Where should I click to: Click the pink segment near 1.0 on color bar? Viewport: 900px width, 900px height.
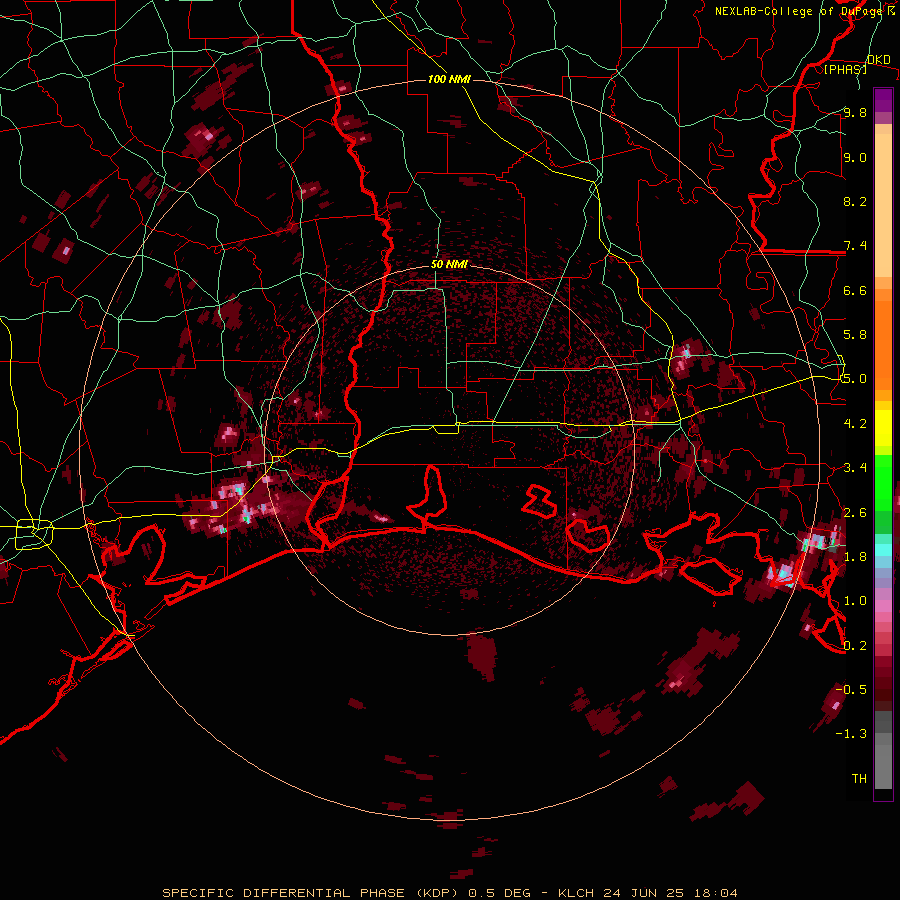(x=883, y=606)
